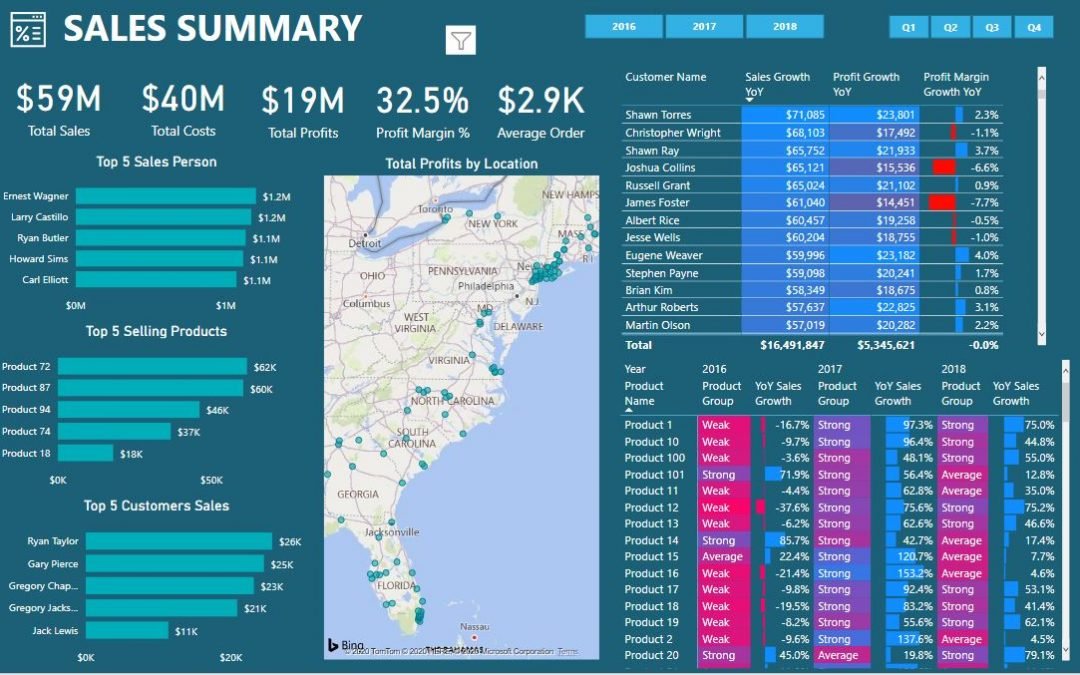
Task: Click Product 20 row label
Action: [x=651, y=656]
